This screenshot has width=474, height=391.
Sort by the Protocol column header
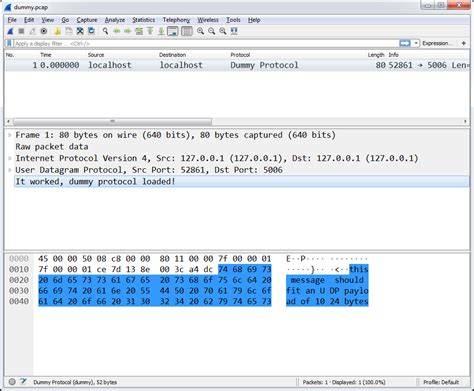pyautogui.click(x=240, y=55)
